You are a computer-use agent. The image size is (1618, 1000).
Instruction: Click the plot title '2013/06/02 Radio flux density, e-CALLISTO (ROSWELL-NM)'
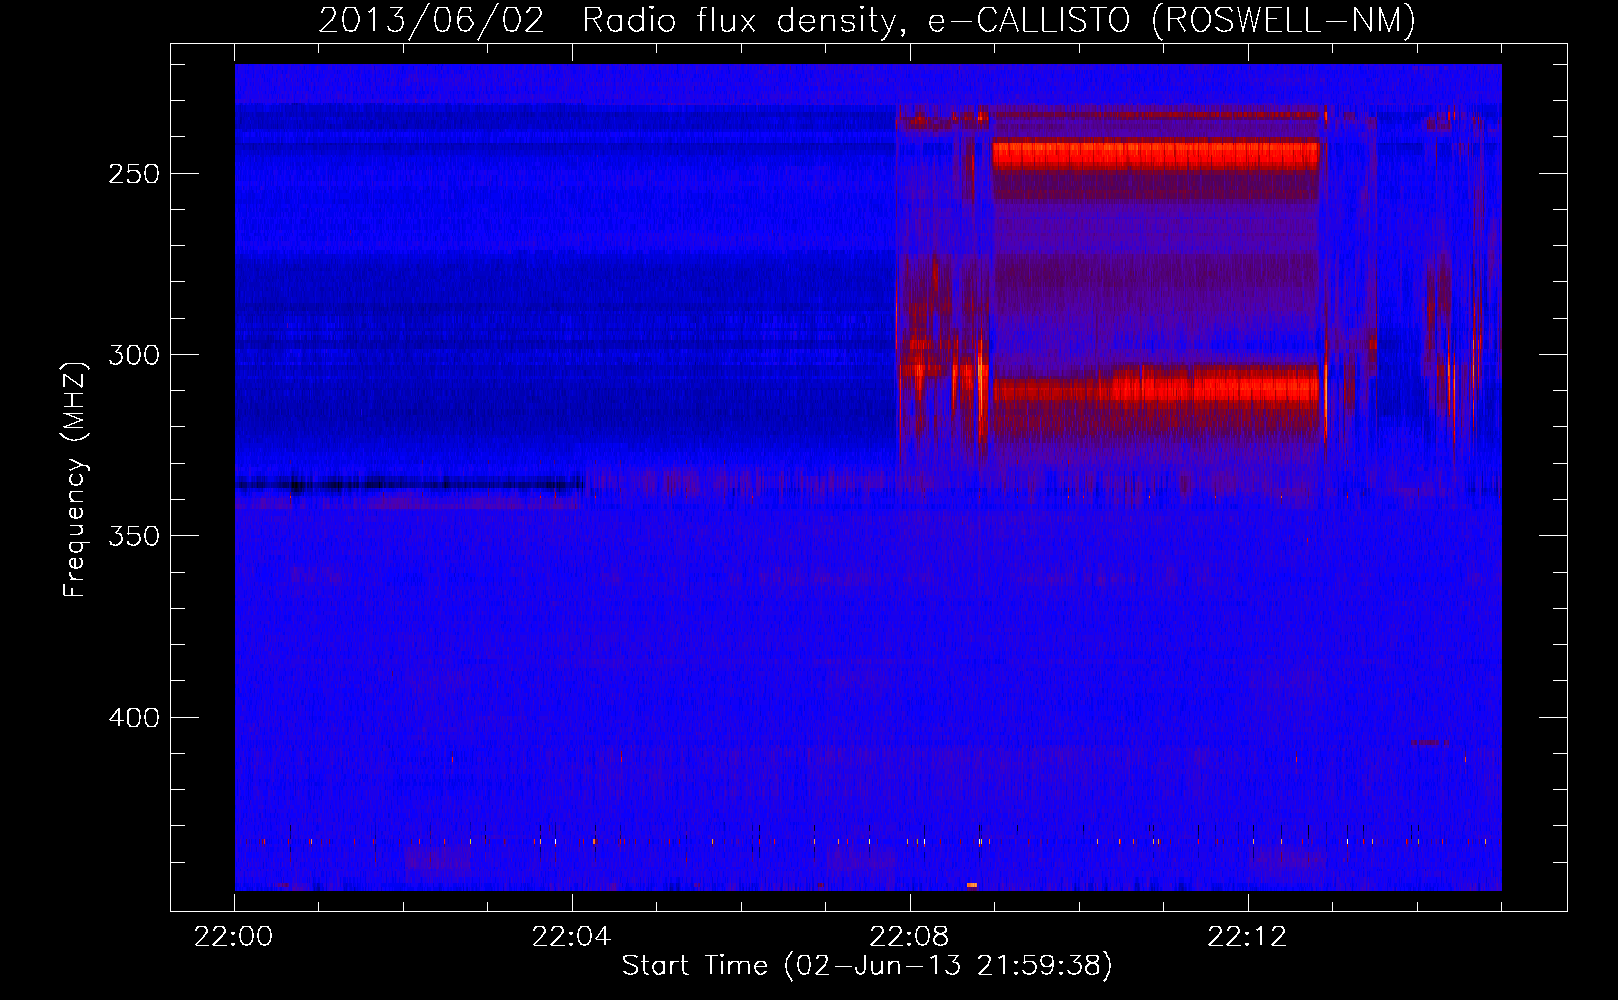coord(867,20)
